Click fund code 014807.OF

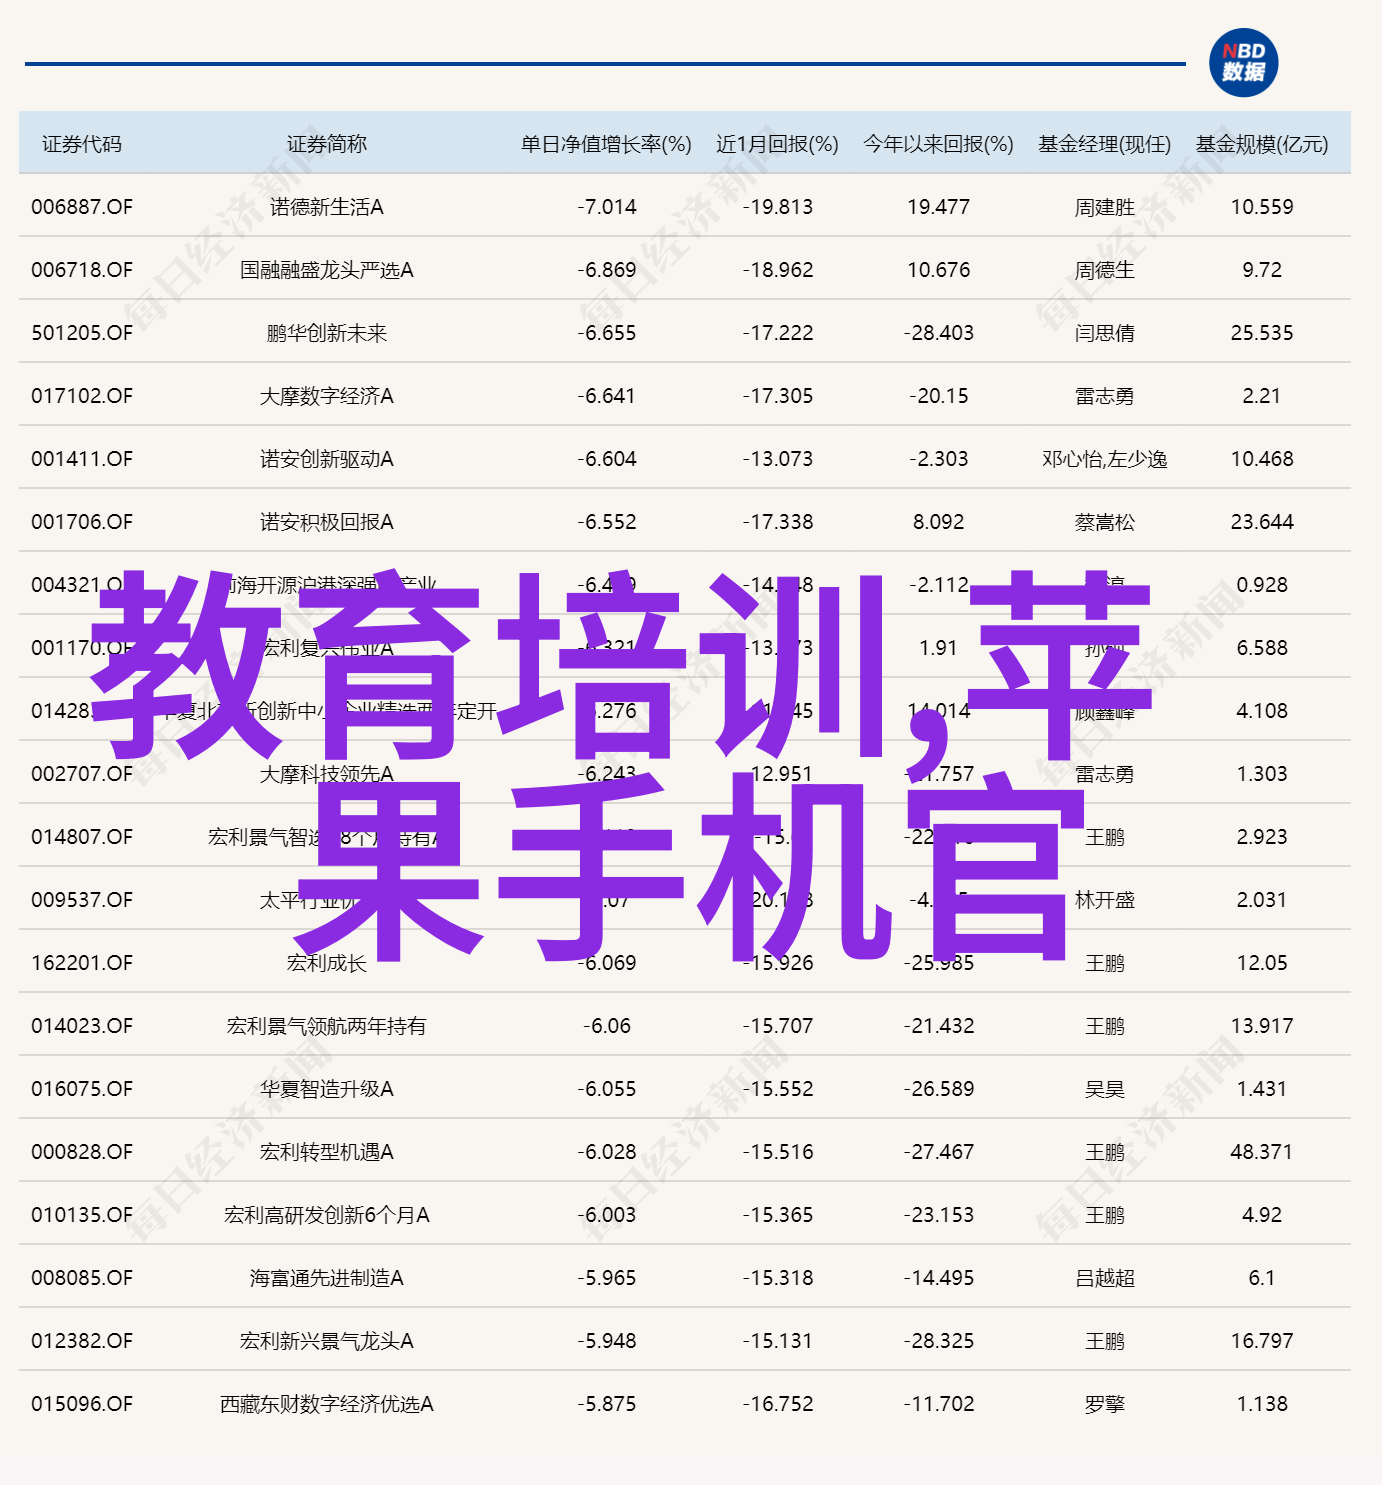pyautogui.click(x=82, y=837)
